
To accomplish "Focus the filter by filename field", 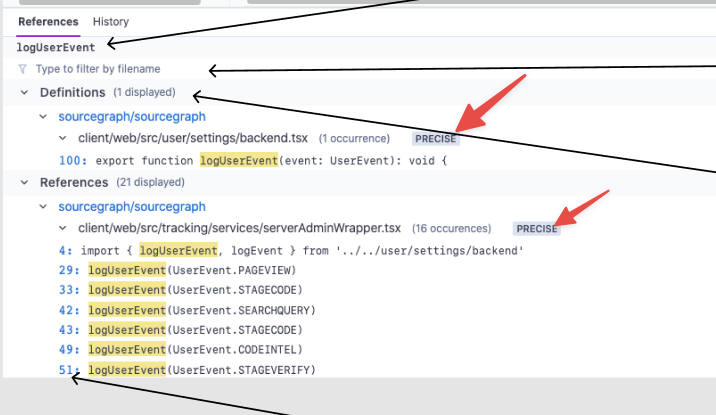I will (x=98, y=69).
